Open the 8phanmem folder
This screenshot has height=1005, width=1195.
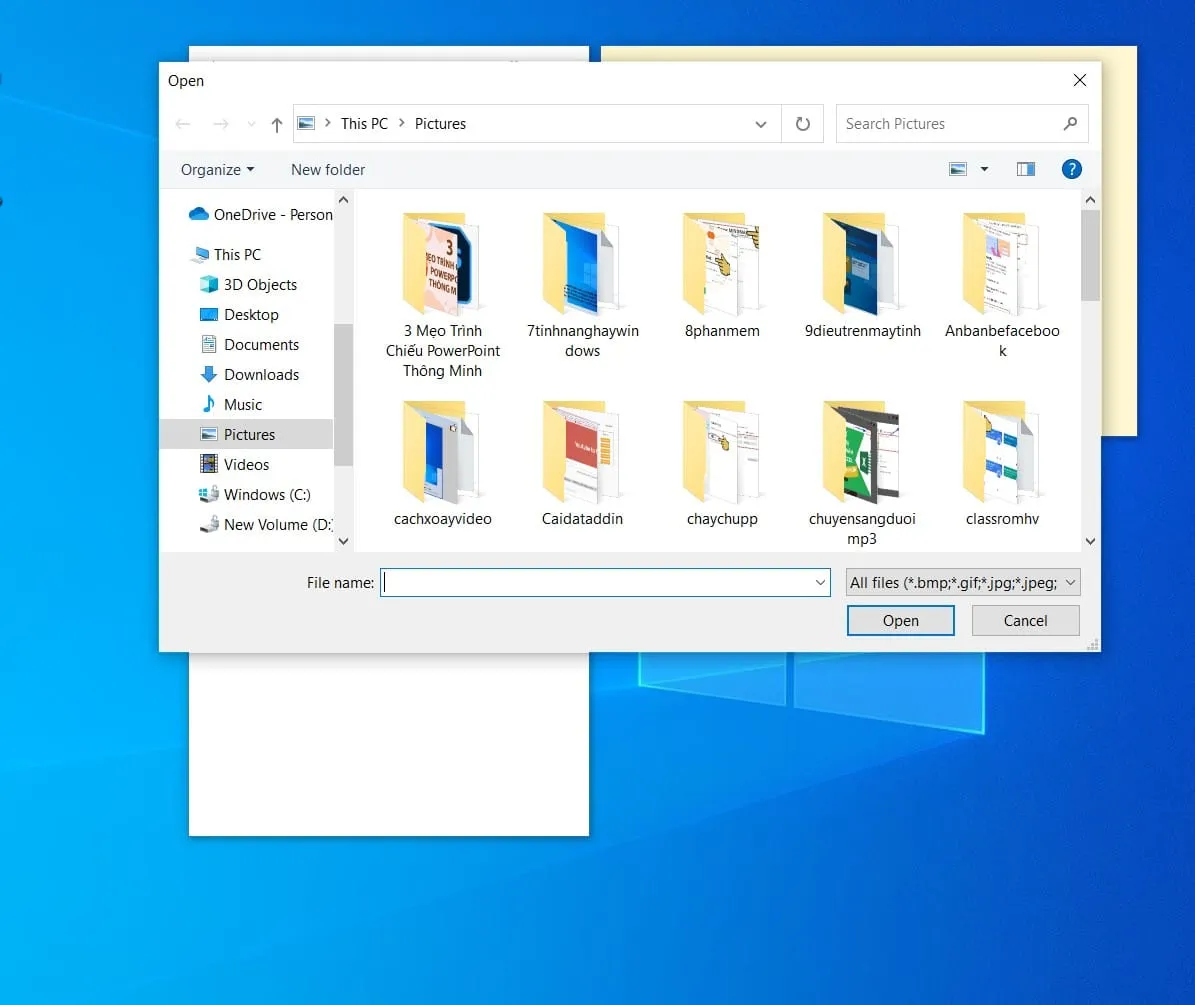click(722, 266)
